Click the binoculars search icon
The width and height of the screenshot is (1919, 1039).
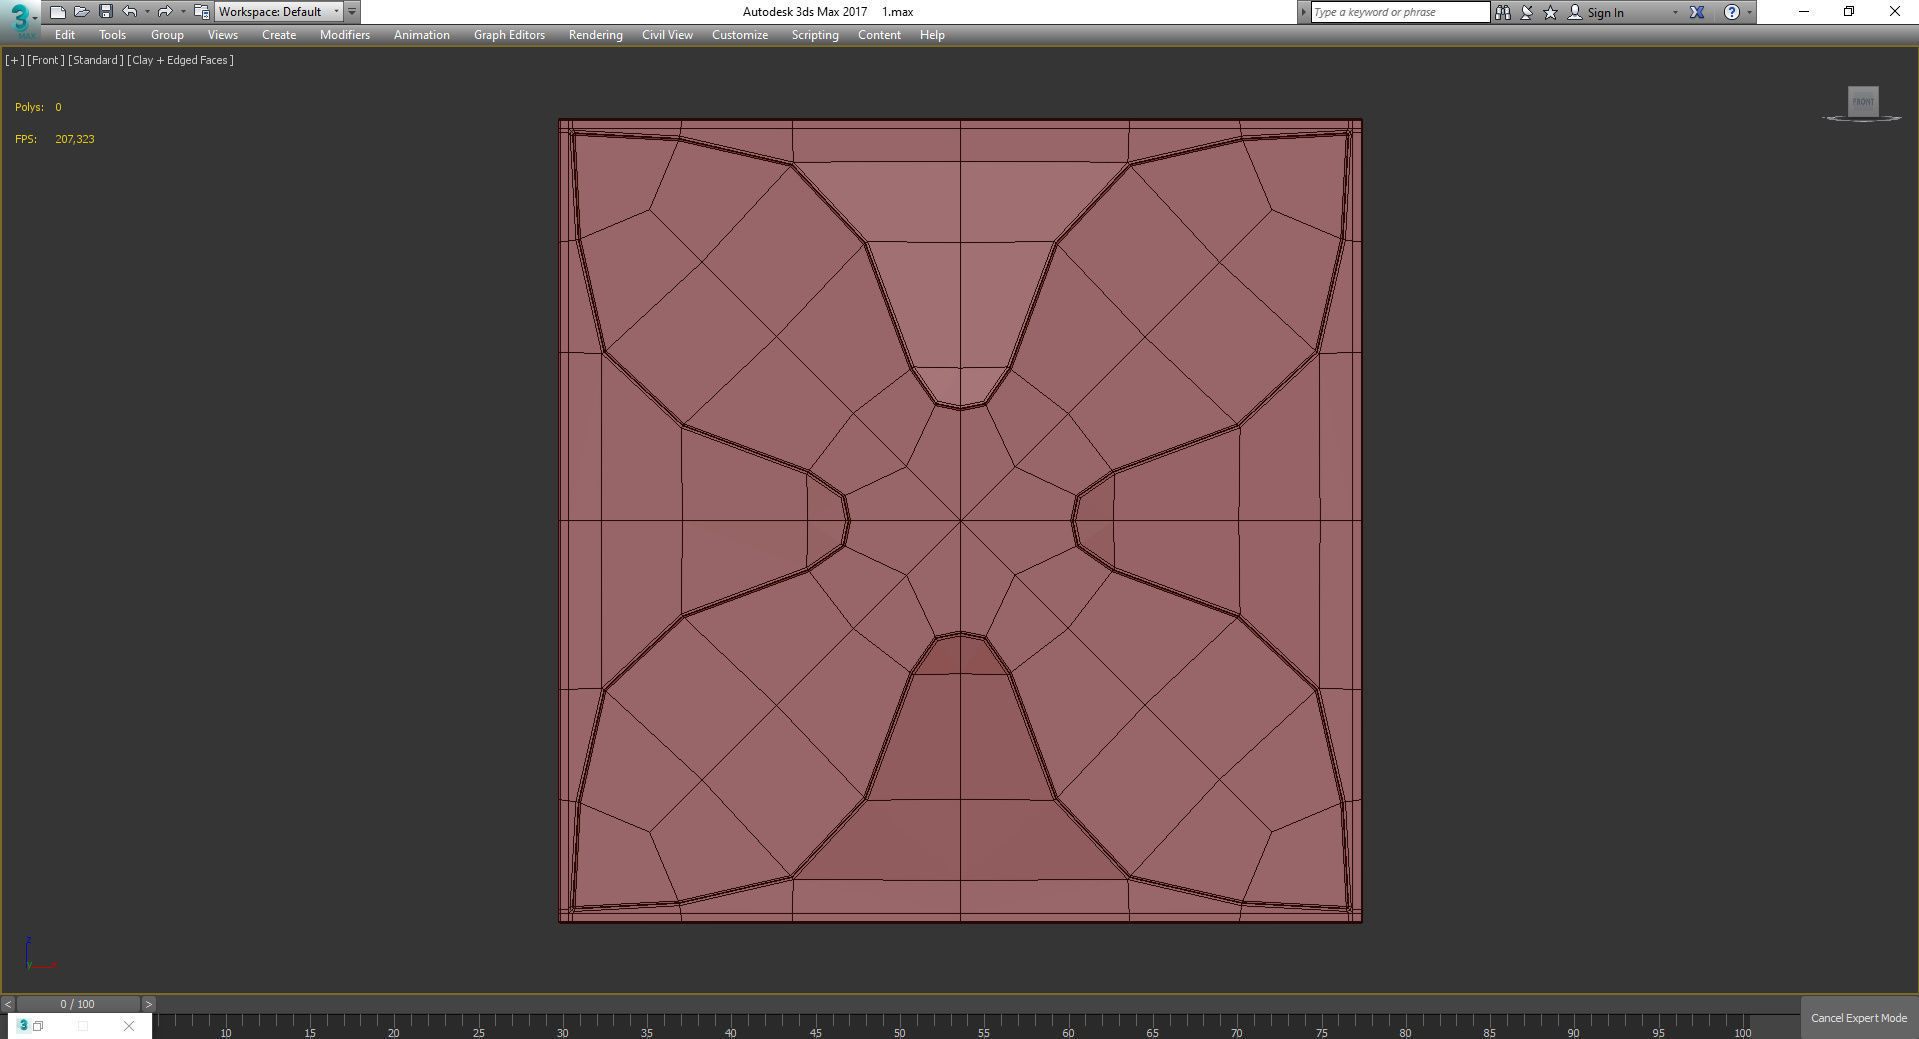1502,12
